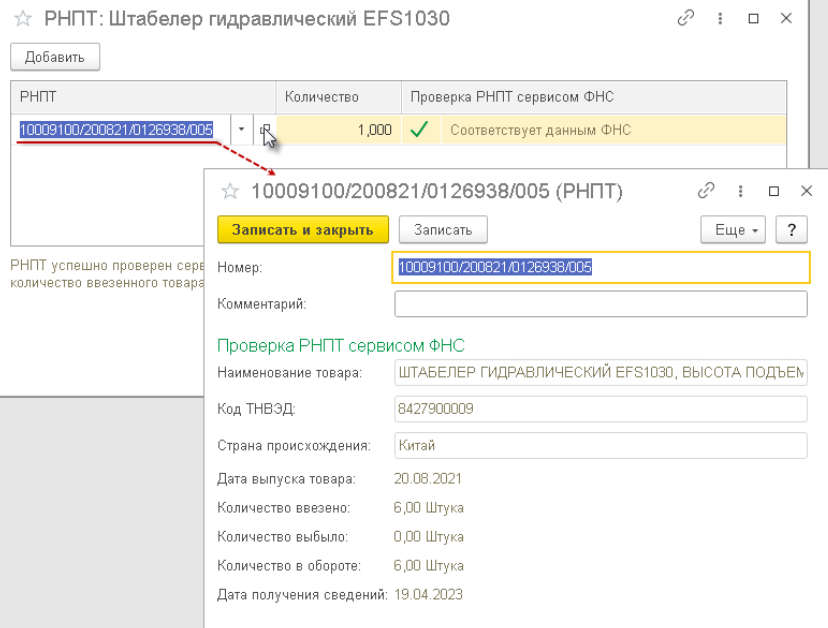Add the back РНПТ list window to favorites via its star
The height and width of the screenshot is (628, 828).
point(23,19)
